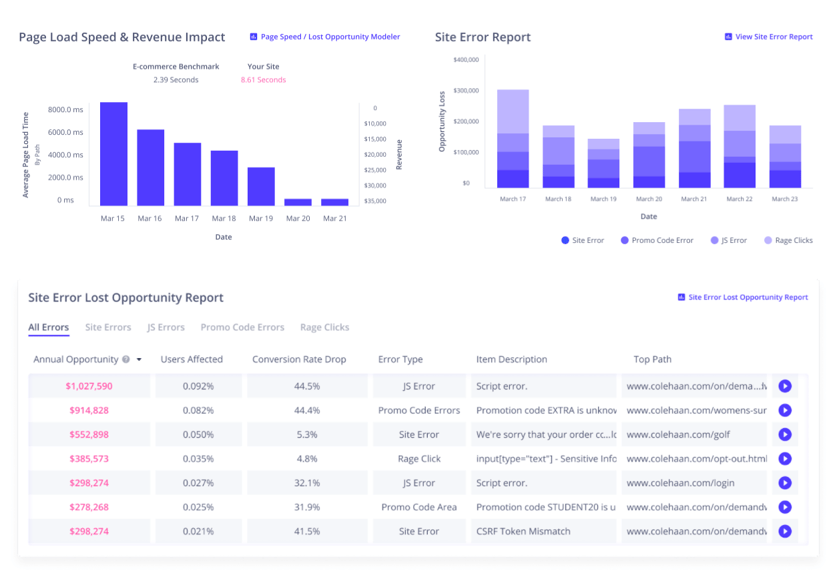Screen dimensions: 837x571
Task: Click the $914,828 annual opportunity value
Action: tap(89, 410)
